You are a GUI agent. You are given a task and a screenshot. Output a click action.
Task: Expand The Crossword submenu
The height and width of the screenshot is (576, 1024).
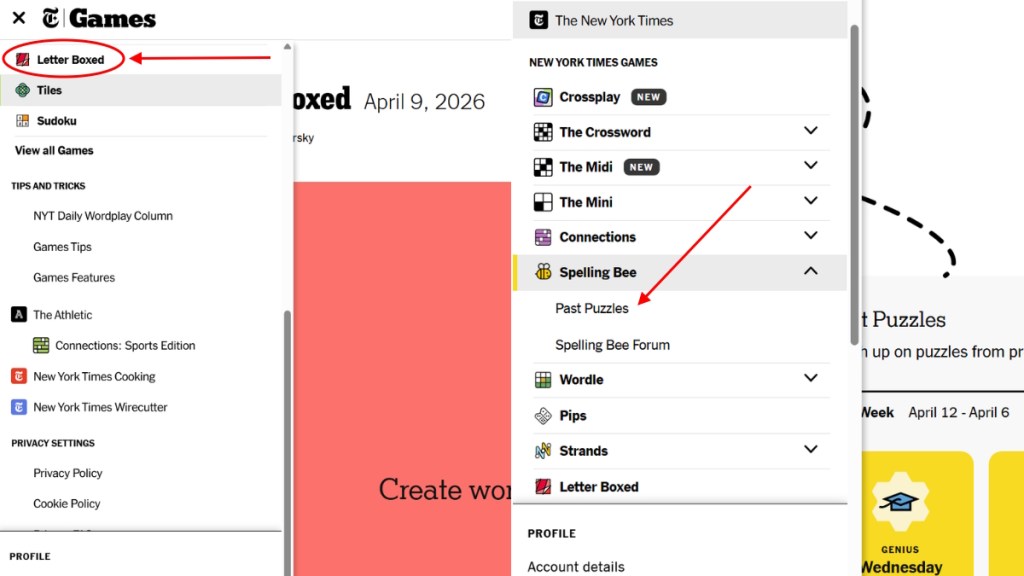810,131
